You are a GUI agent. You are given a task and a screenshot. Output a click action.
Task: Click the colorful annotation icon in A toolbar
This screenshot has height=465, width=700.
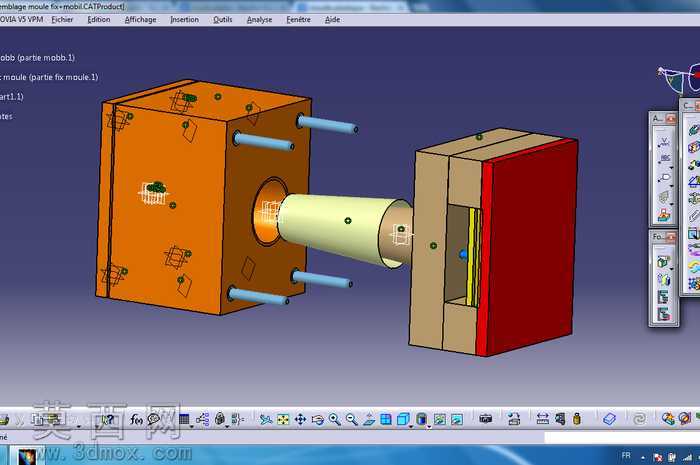coord(664,216)
